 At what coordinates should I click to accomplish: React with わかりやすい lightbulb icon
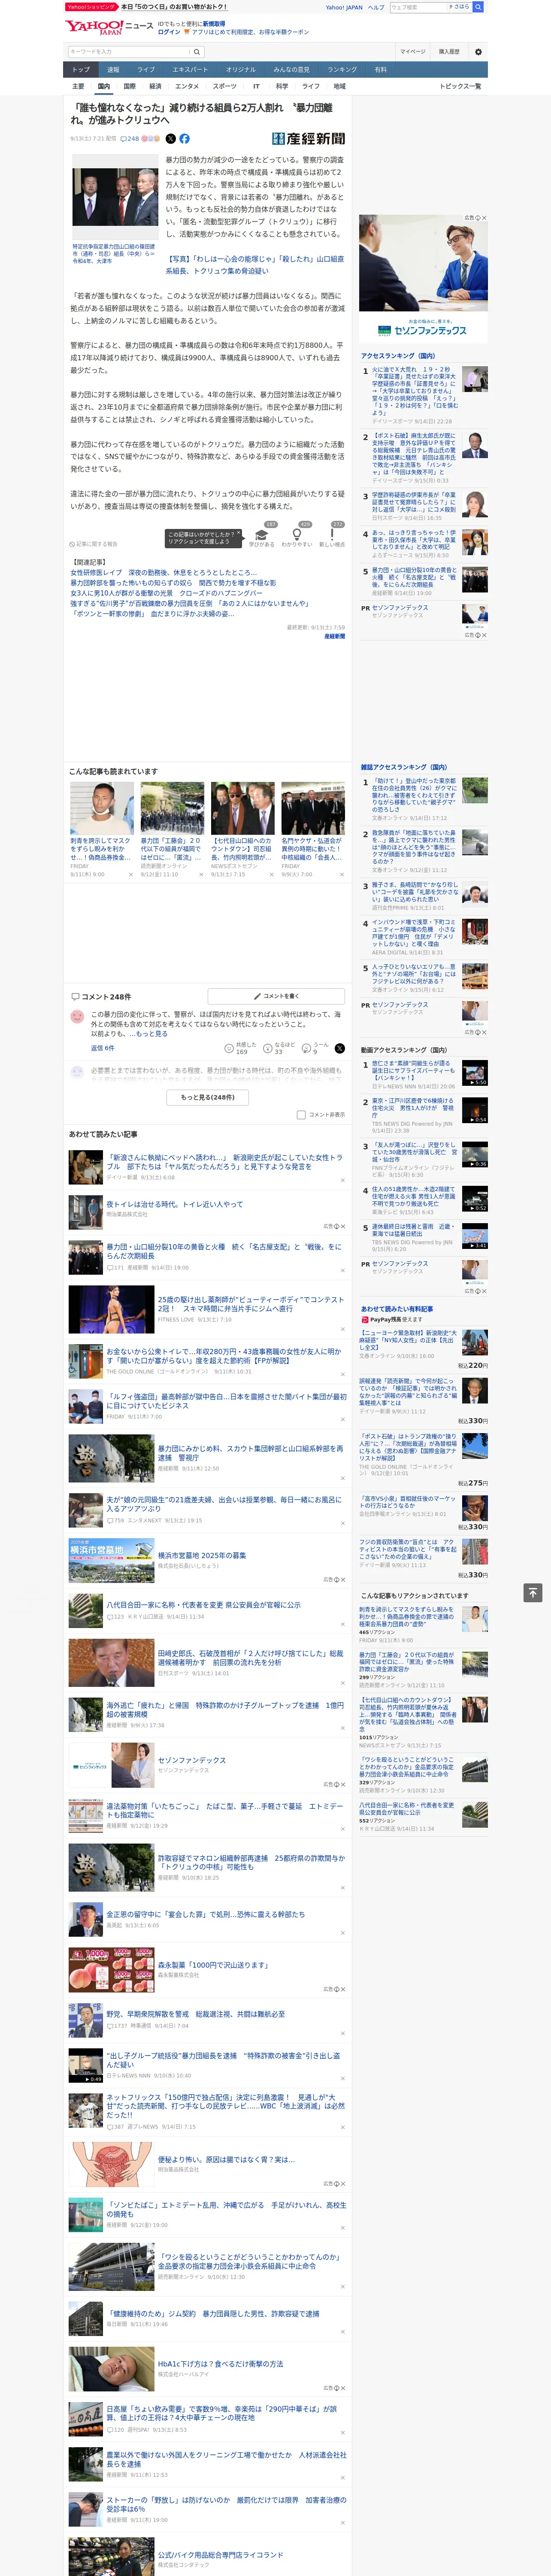296,535
